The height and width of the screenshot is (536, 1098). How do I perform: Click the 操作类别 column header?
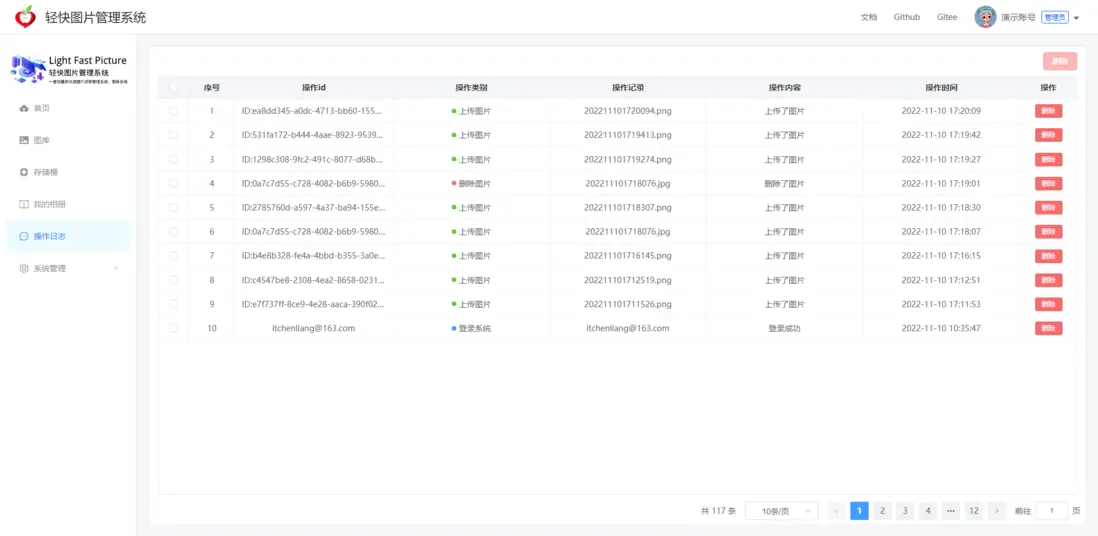(471, 88)
